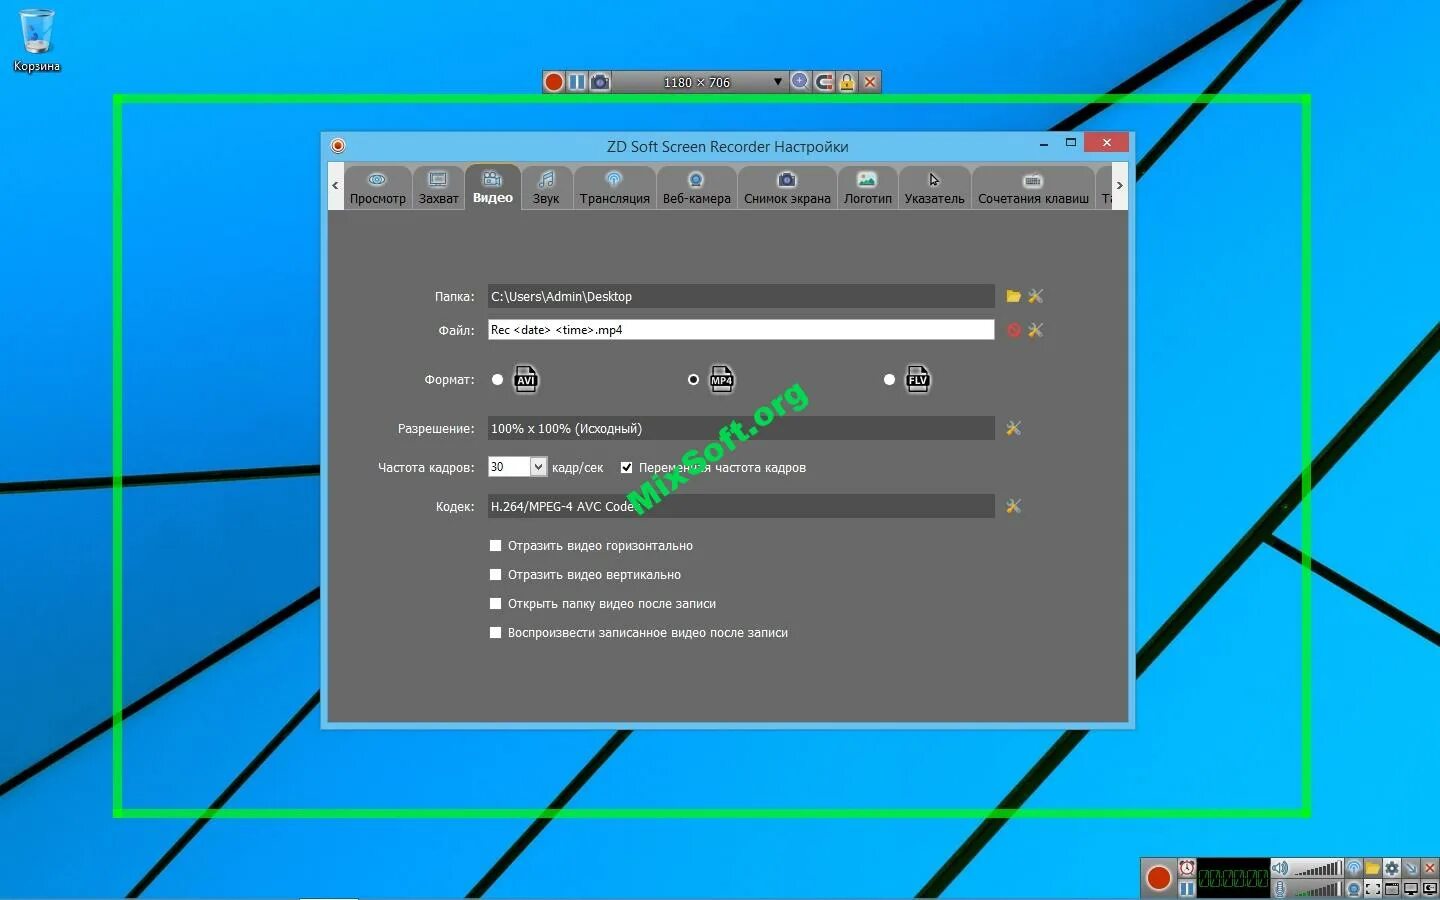Select window capture mode icon in control panel
The width and height of the screenshot is (1440, 900).
1392,889
